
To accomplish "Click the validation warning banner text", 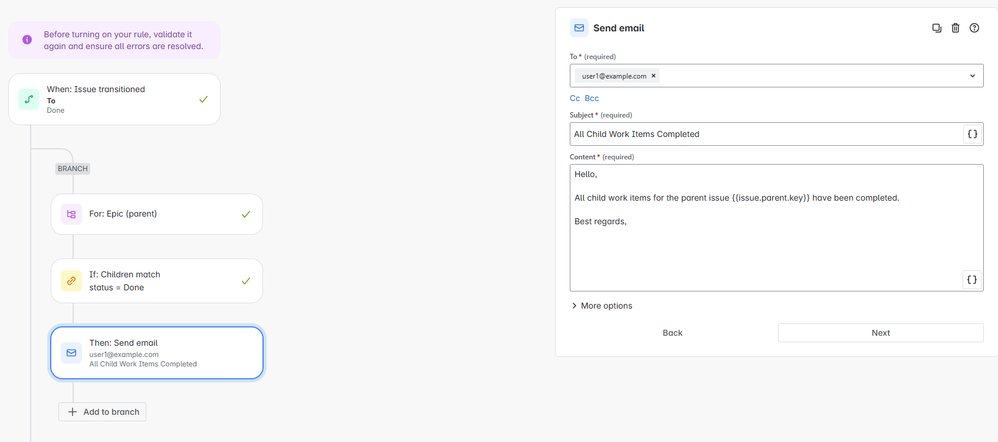I will 123,40.
